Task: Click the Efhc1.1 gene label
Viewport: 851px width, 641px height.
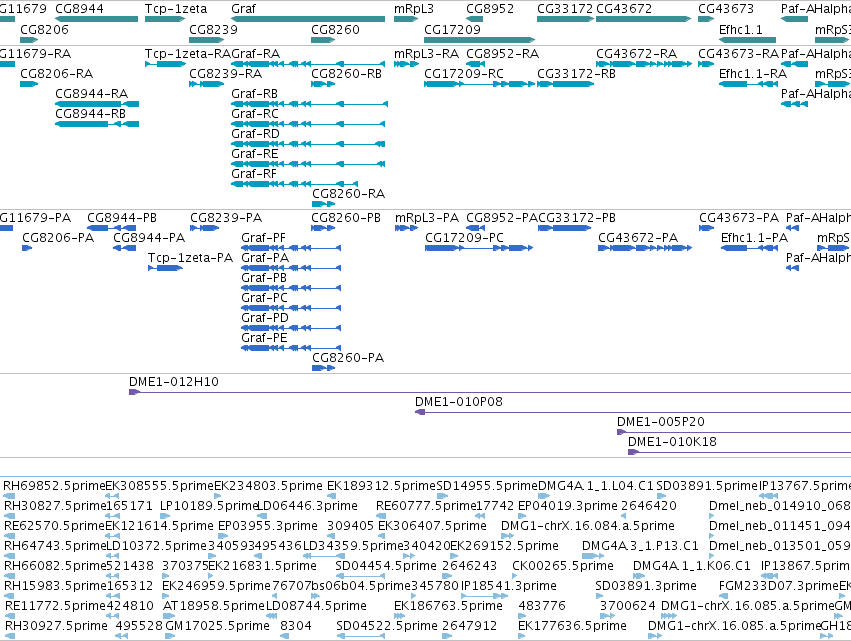Action: [x=740, y=30]
